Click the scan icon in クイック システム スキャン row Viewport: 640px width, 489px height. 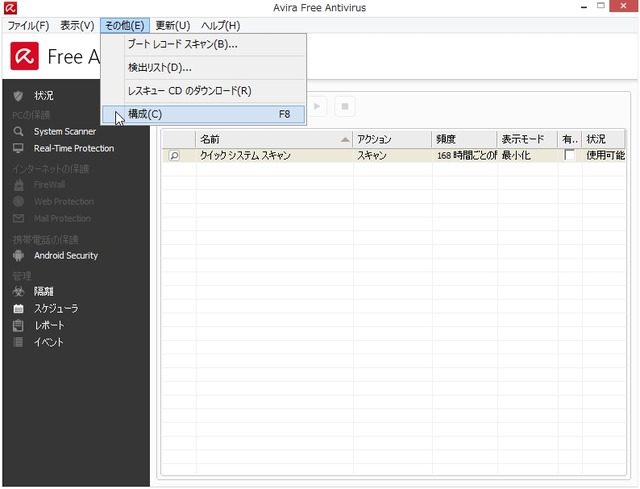coord(174,156)
